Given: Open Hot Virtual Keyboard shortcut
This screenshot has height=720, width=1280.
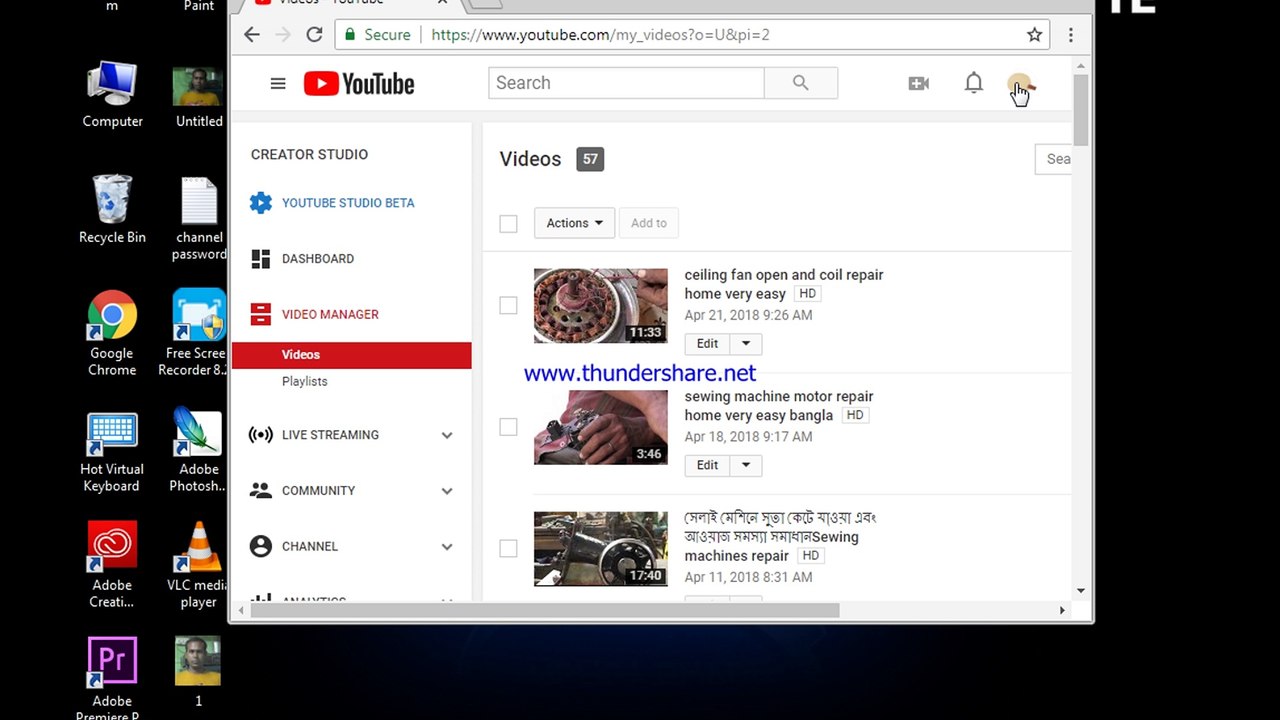Looking at the screenshot, I should (x=112, y=450).
